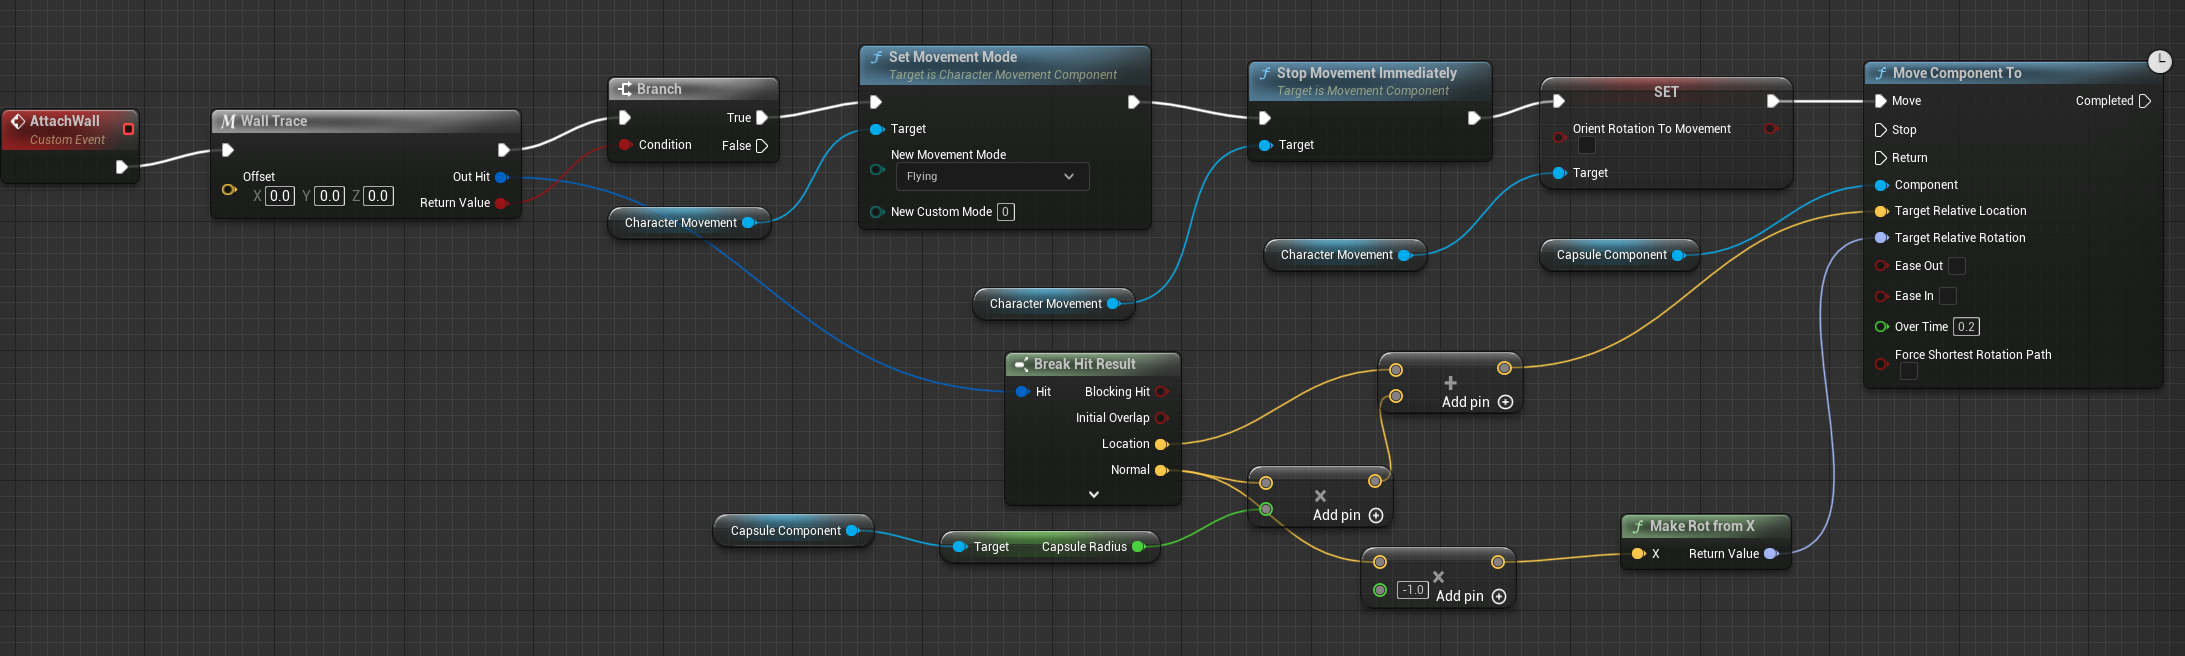Expand Break Hit Result hidden pins
The height and width of the screenshot is (656, 2185).
[1094, 494]
